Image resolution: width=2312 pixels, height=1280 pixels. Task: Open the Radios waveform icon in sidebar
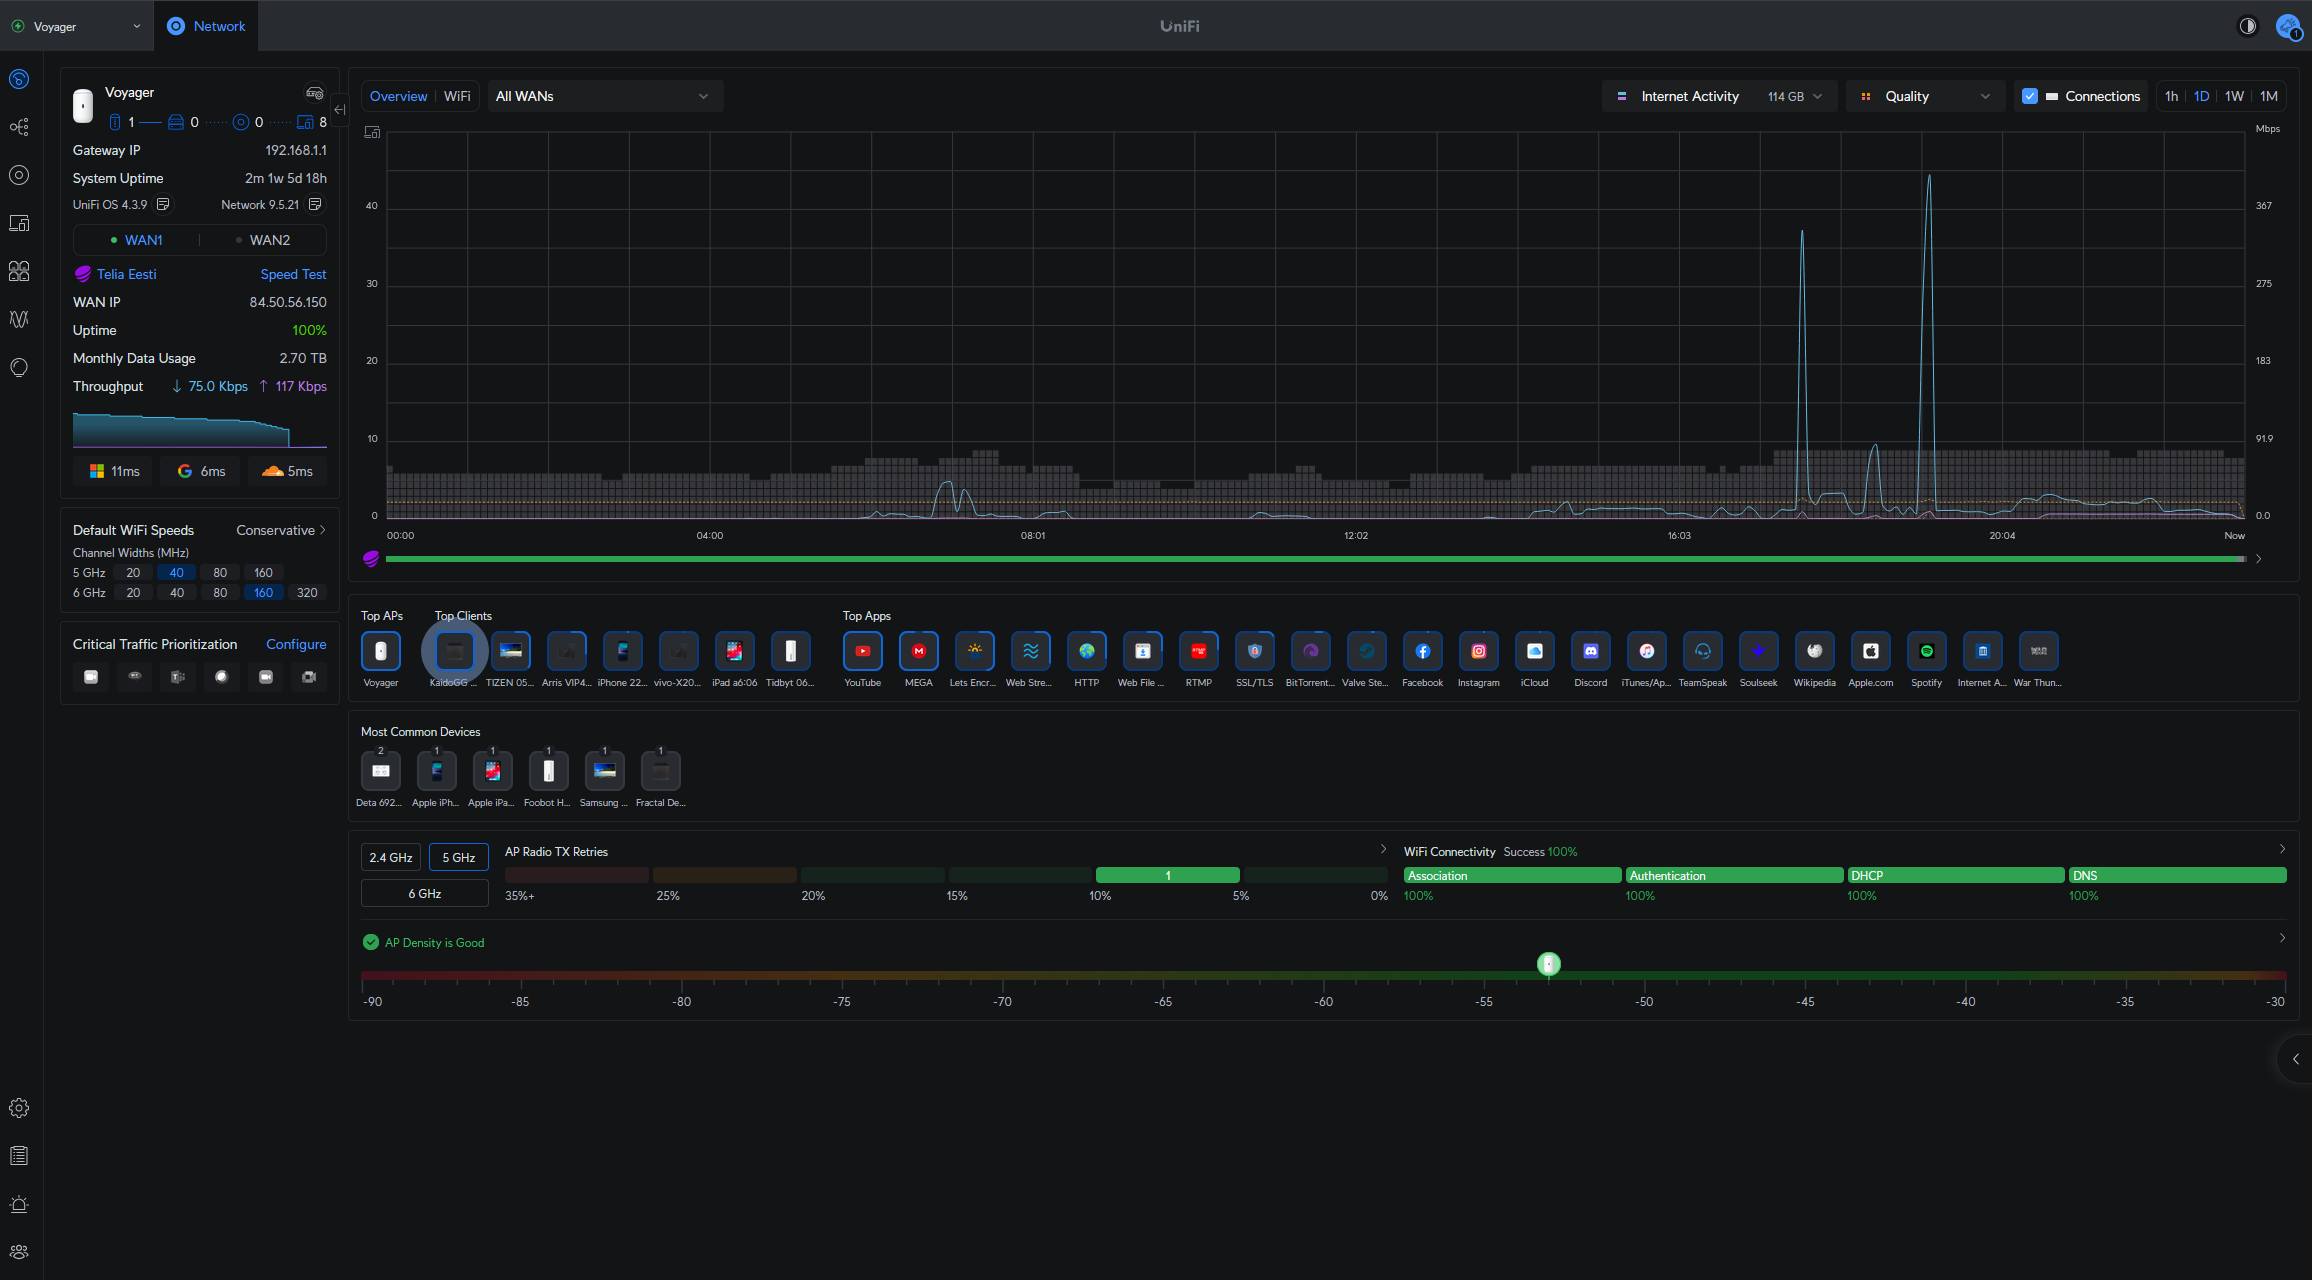(x=19, y=319)
